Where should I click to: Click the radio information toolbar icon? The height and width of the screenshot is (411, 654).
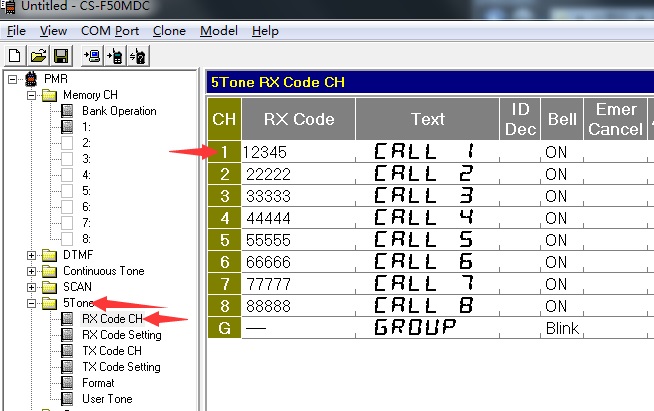click(139, 56)
